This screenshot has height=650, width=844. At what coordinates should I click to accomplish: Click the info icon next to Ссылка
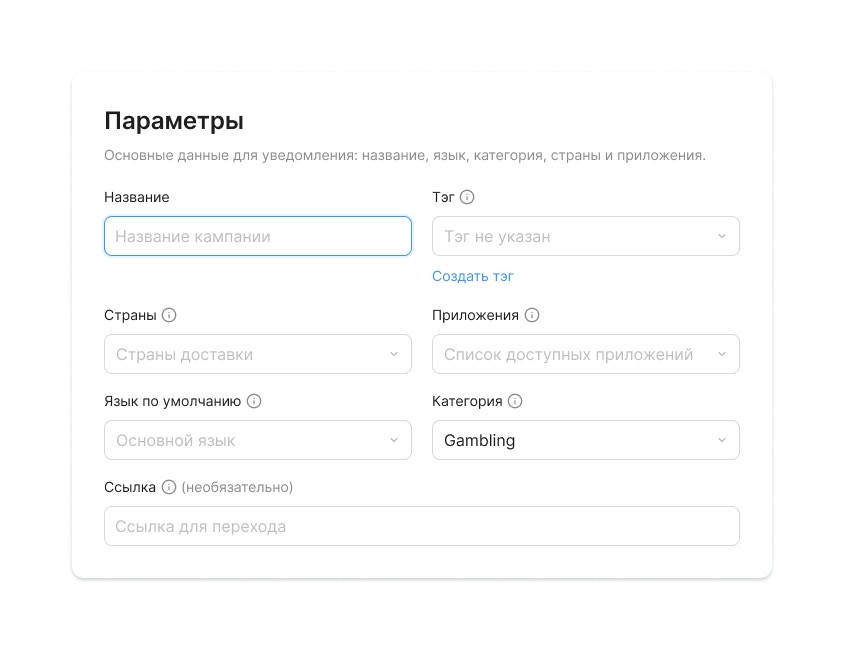(x=166, y=487)
